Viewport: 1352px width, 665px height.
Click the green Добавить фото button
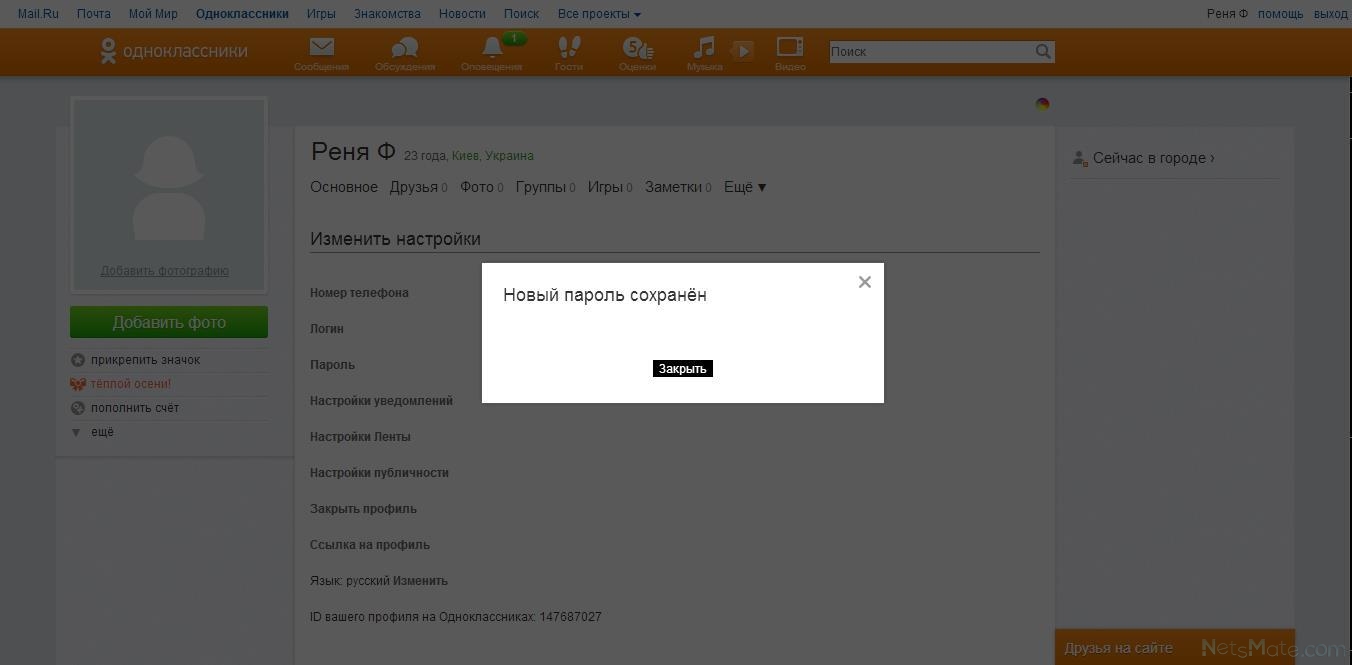(169, 322)
